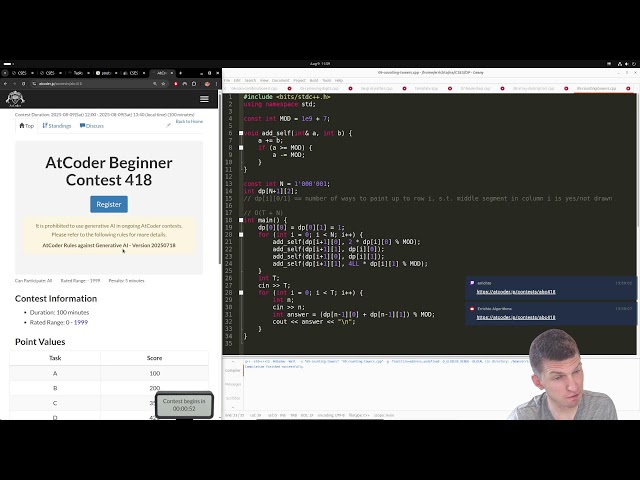The image size is (640, 480).
Task: Close the Tasks browser tab
Action: (89, 73)
